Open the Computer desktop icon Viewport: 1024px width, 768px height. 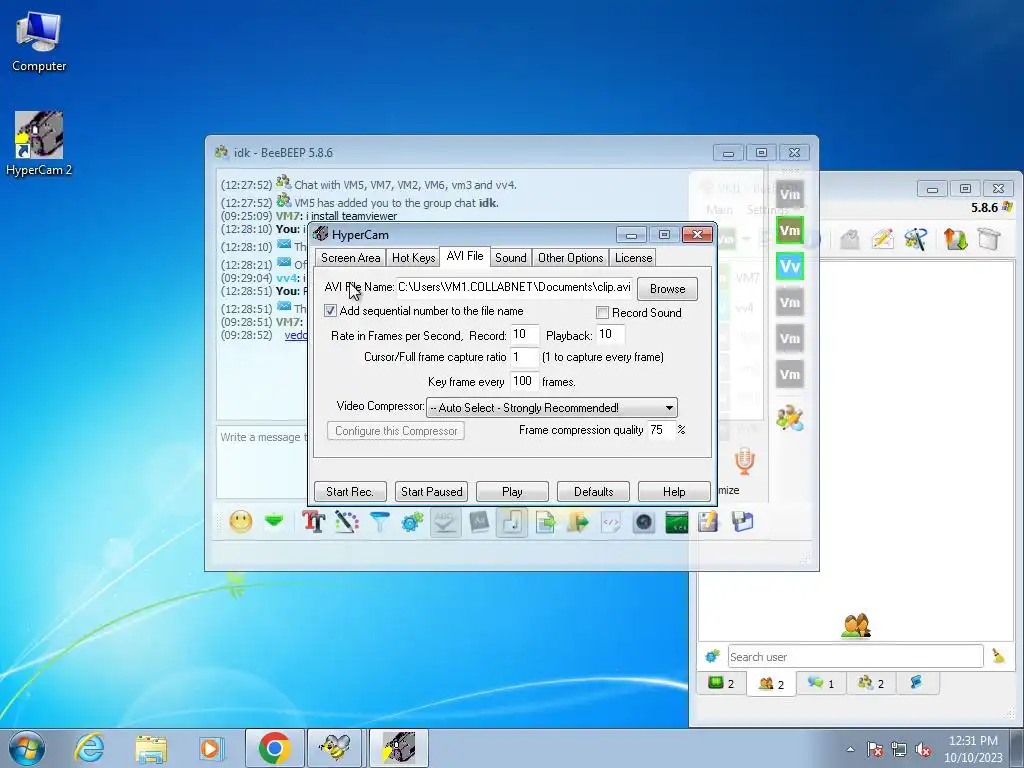coord(39,41)
